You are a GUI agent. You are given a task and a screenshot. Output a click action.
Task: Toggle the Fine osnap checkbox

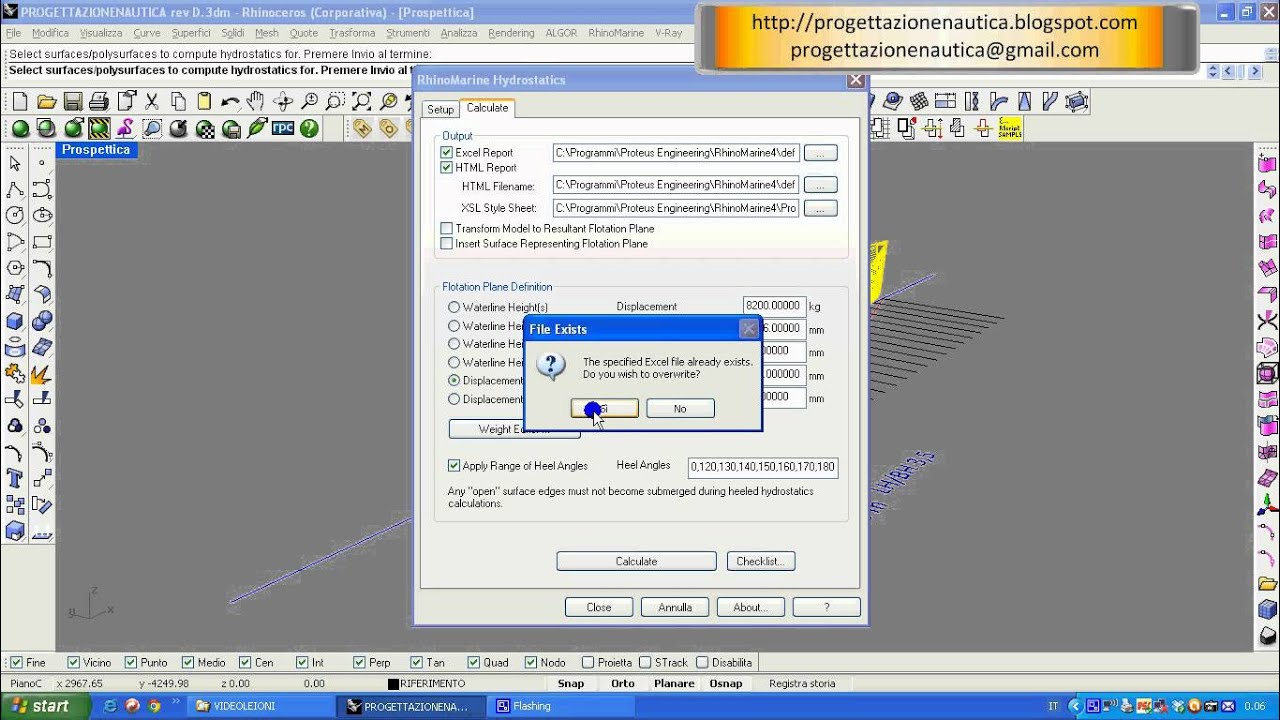[16, 662]
